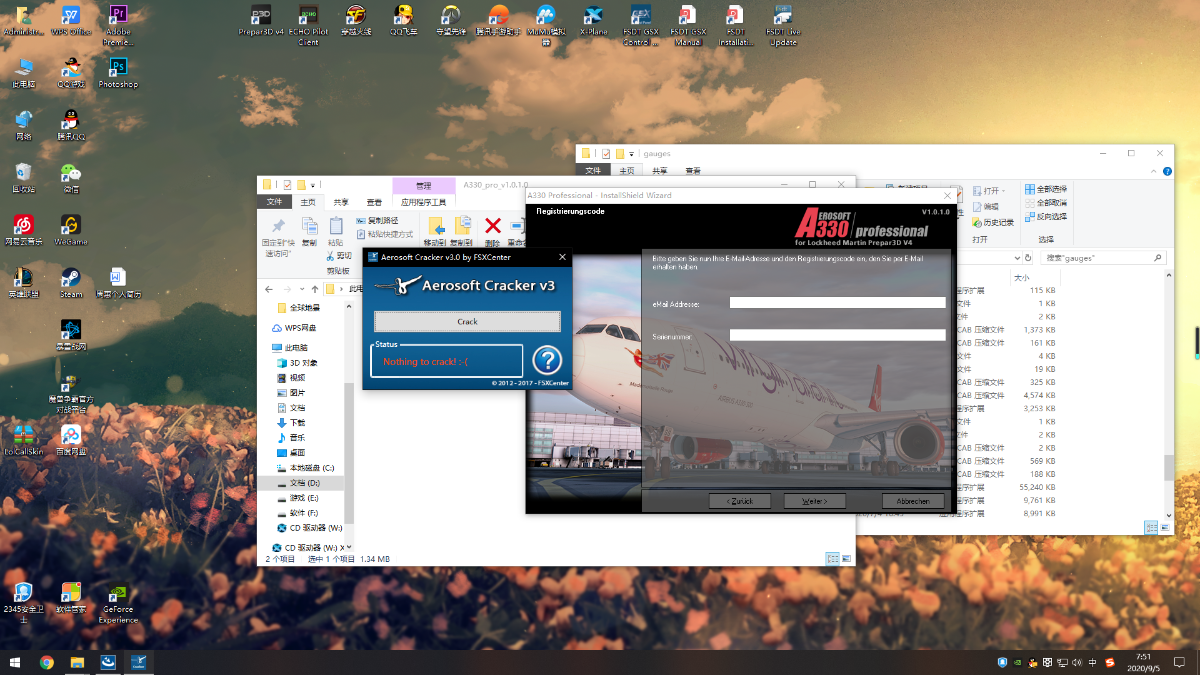Click the gauges search box
Viewport: 1200px width, 675px height.
pyautogui.click(x=1104, y=258)
